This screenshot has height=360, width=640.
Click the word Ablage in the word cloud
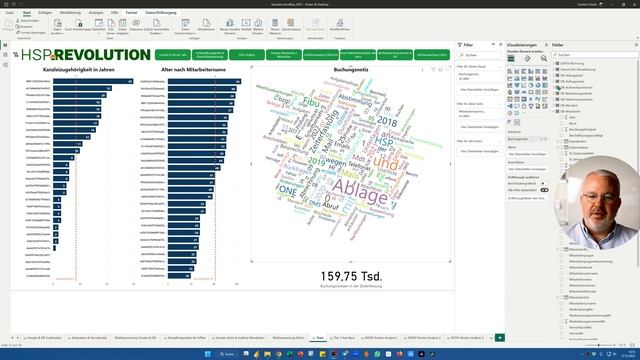point(360,191)
